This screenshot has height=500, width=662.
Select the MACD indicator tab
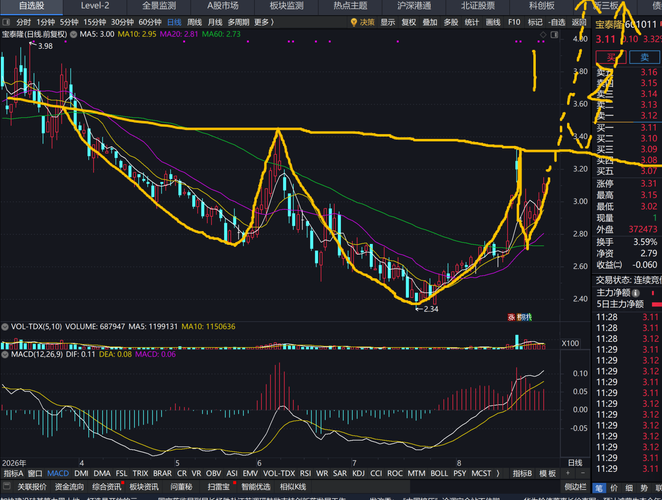coord(58,473)
